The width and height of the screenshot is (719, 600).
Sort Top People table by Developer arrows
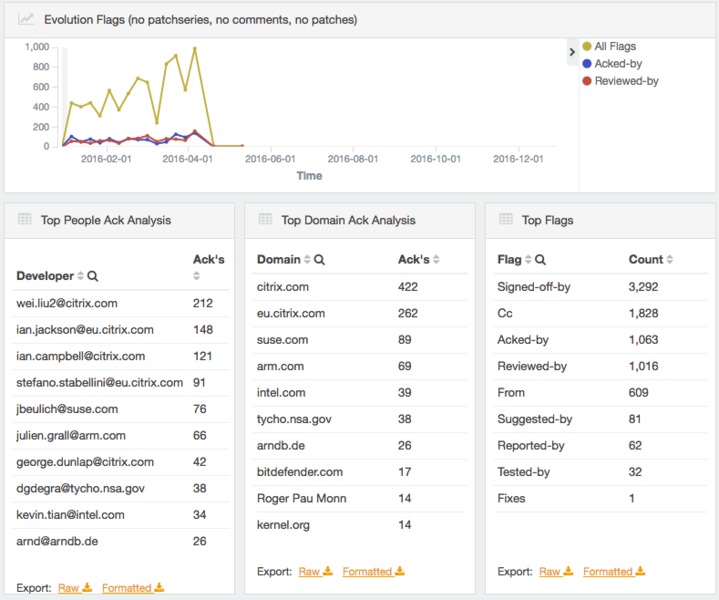pyautogui.click(x=81, y=276)
